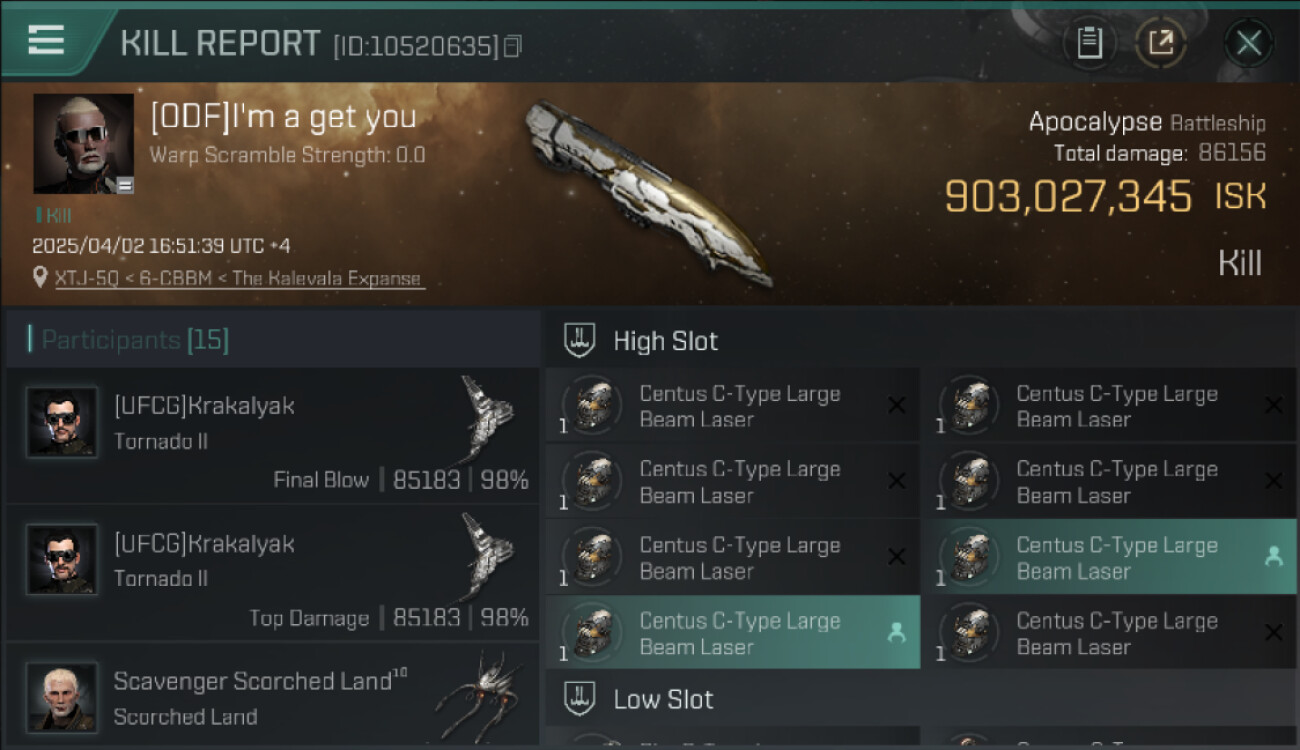
Task: Toggle the highlighted left-column Beam Laser person icon
Action: click(x=896, y=632)
